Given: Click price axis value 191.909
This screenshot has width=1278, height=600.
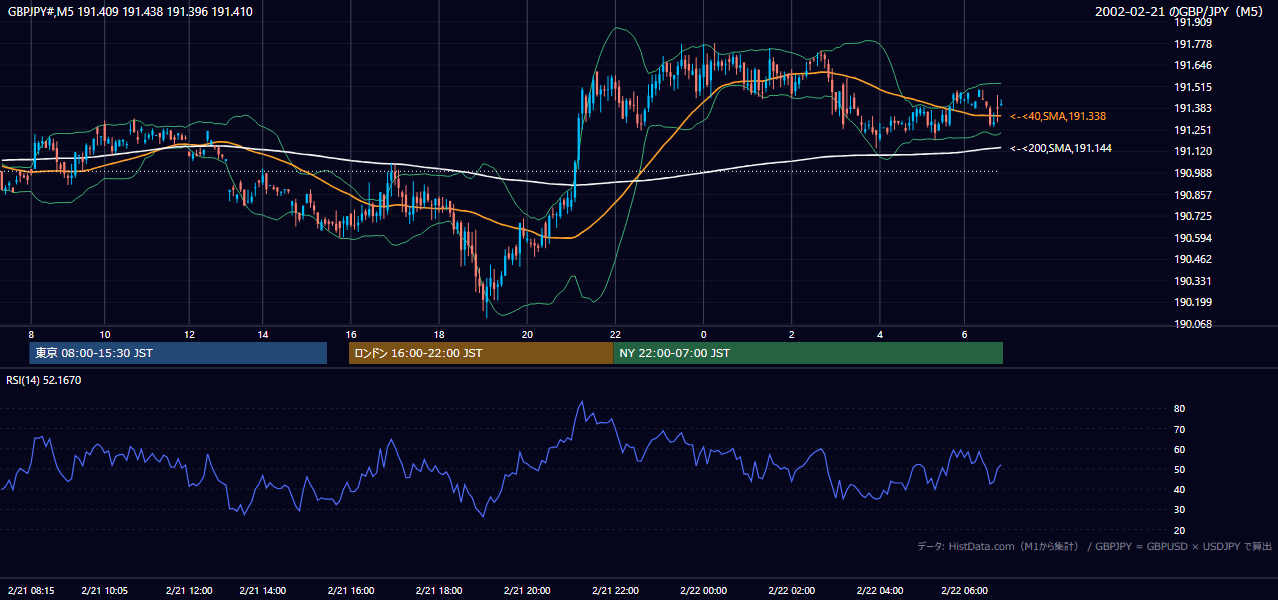Looking at the screenshot, I should click(x=1193, y=22).
